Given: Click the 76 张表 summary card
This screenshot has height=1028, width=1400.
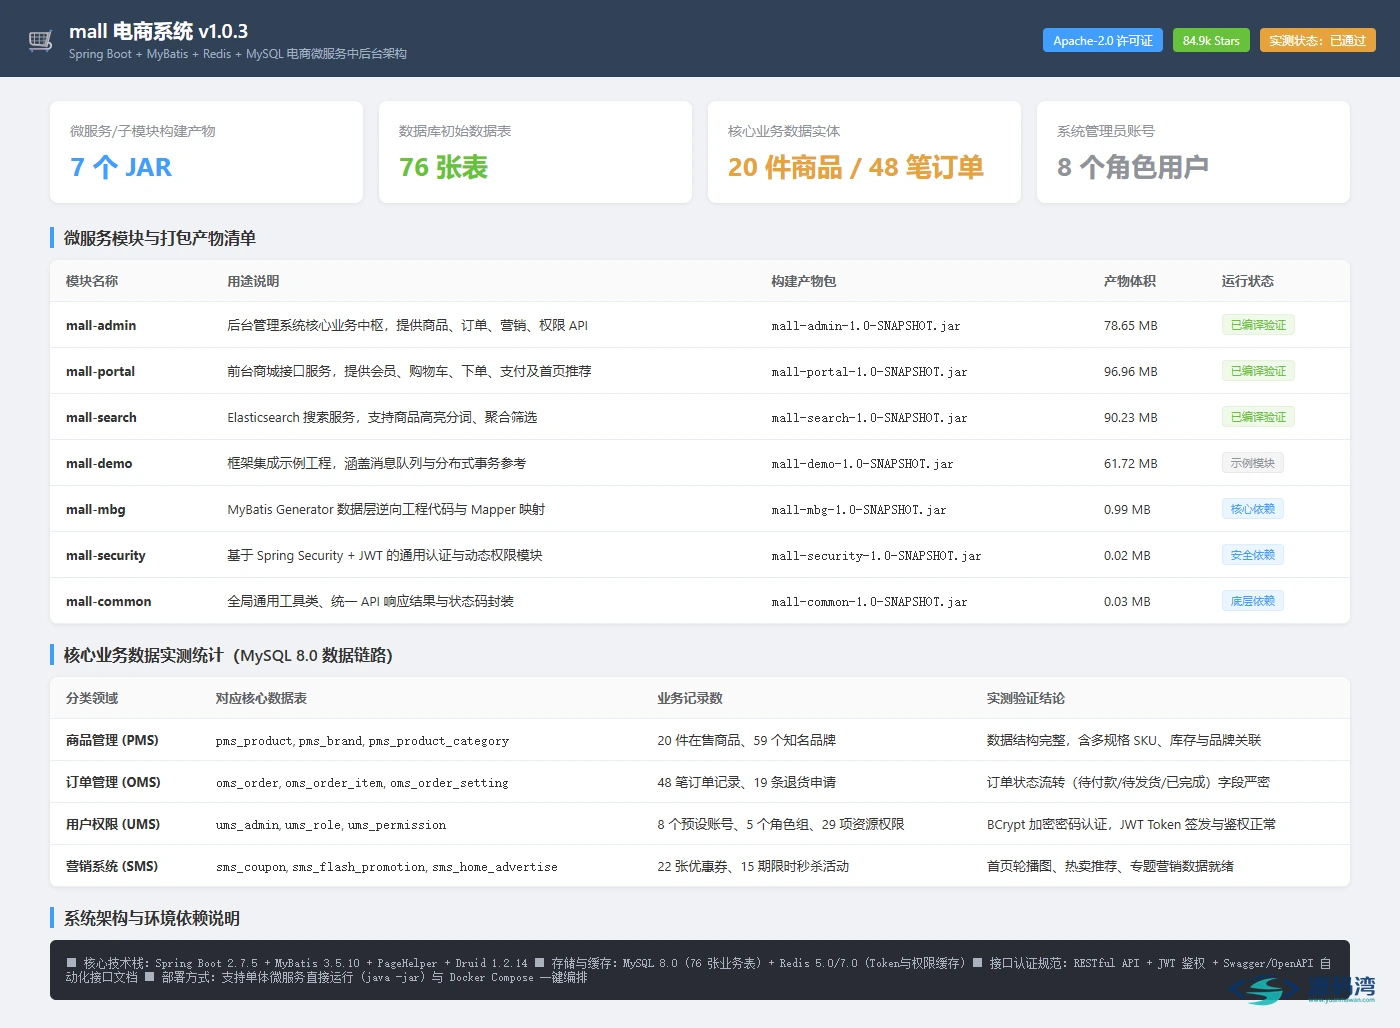Looking at the screenshot, I should (x=535, y=152).
